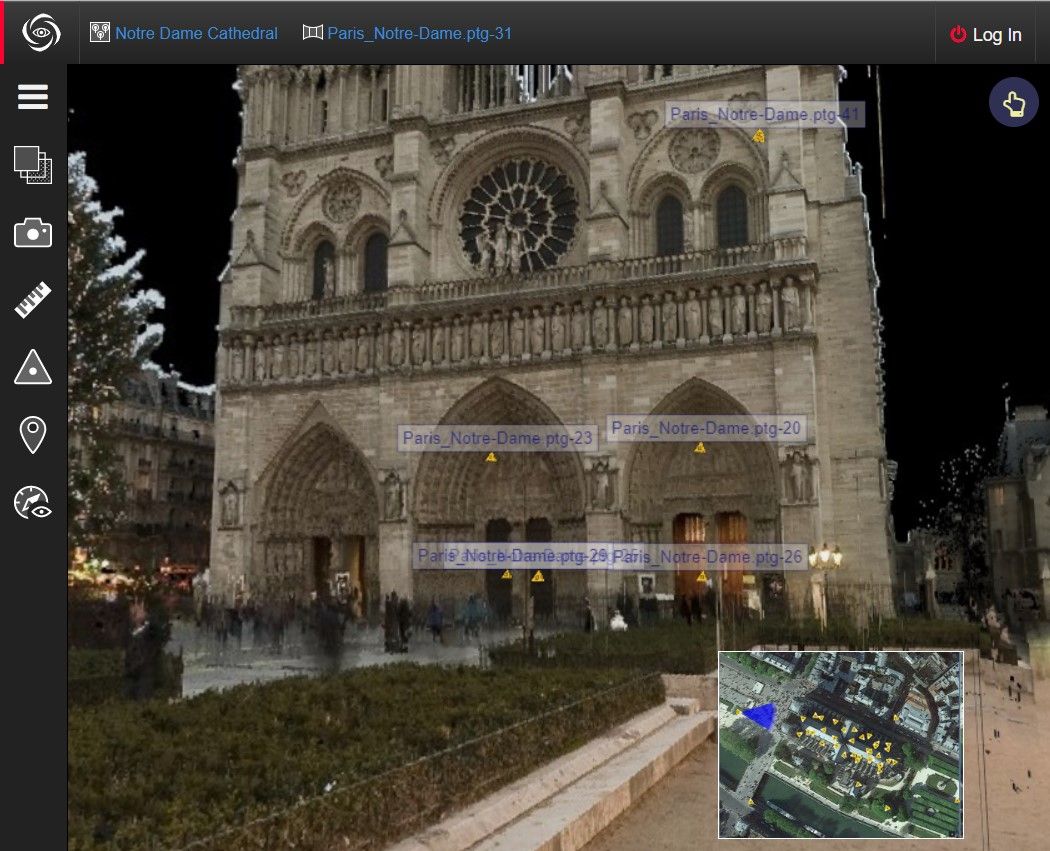Click the triangle scan position icon in the sidebar
Image resolution: width=1050 pixels, height=851 pixels.
(x=33, y=367)
